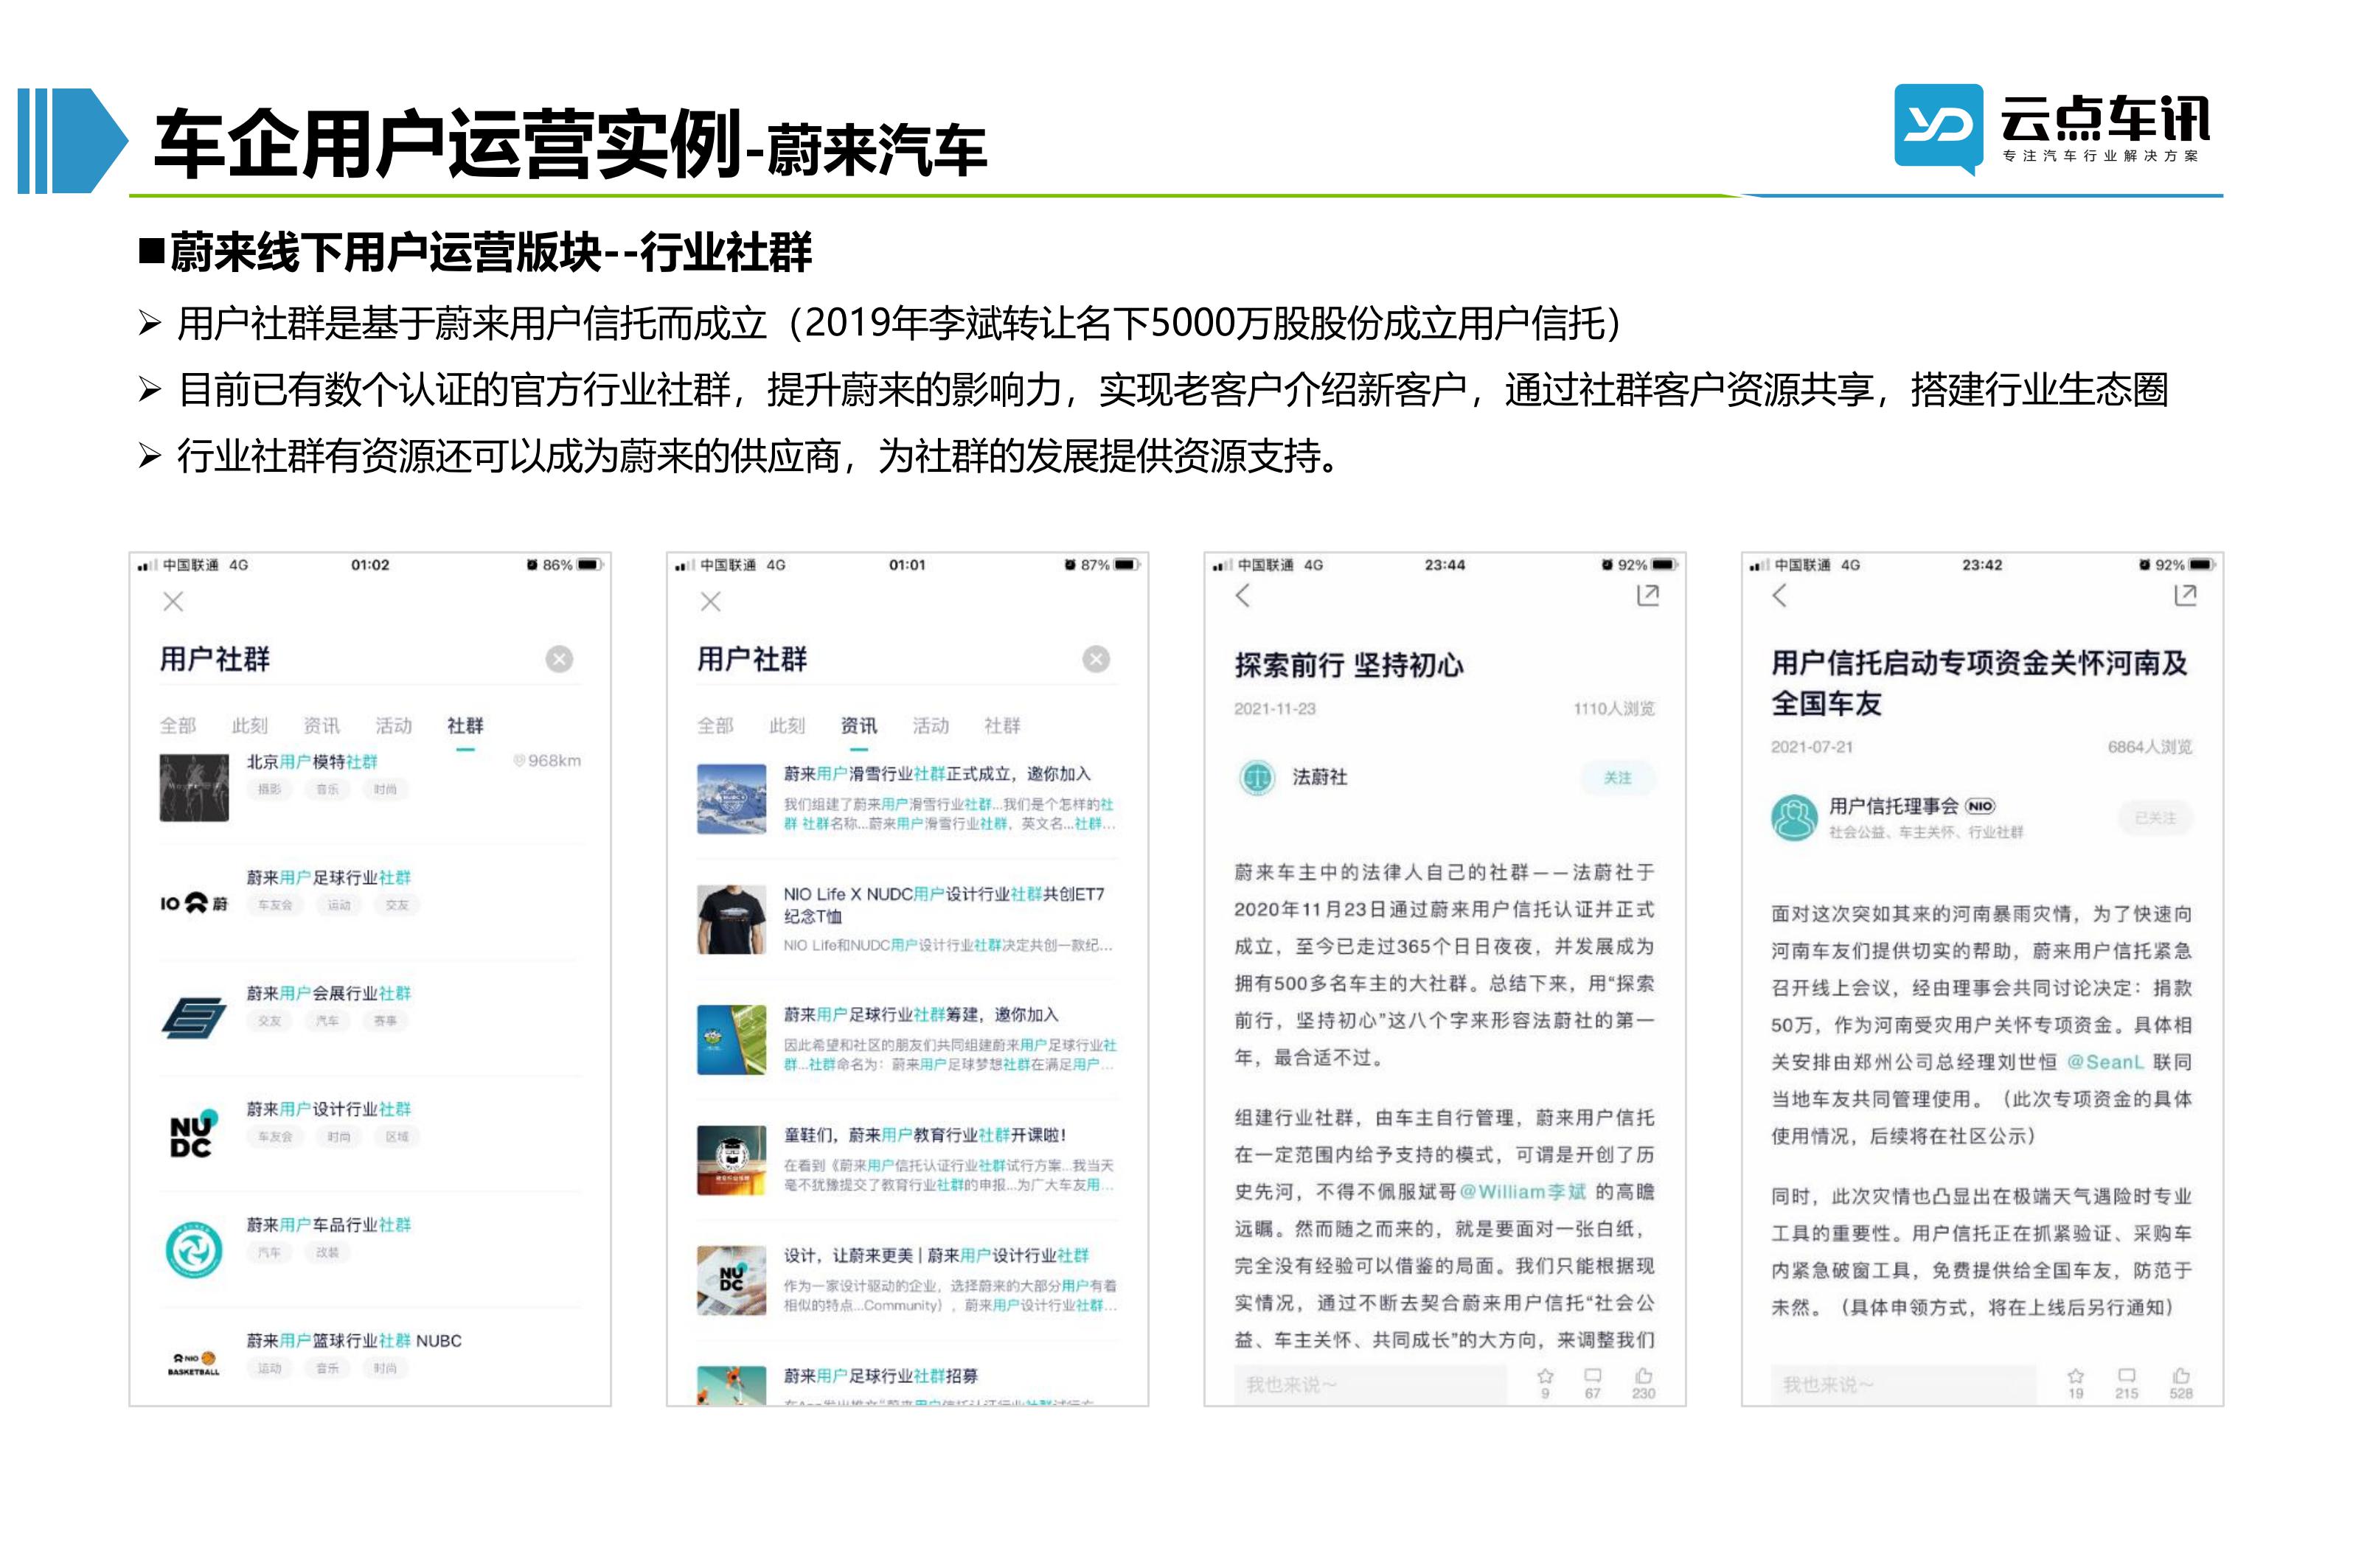Click 1110人浏览 view count
Image resolution: width=2353 pixels, height=1568 pixels.
coord(1614,708)
